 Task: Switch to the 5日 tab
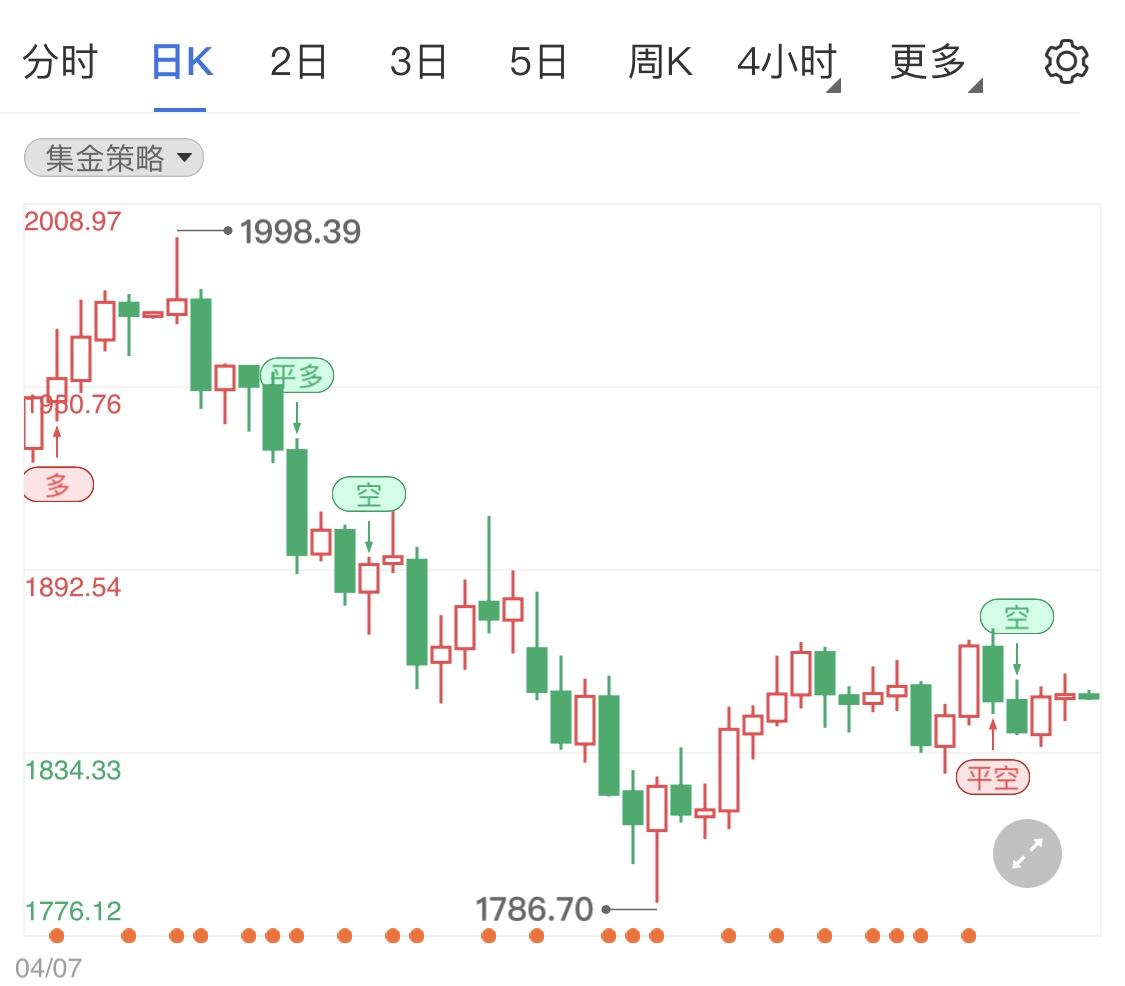pyautogui.click(x=538, y=63)
